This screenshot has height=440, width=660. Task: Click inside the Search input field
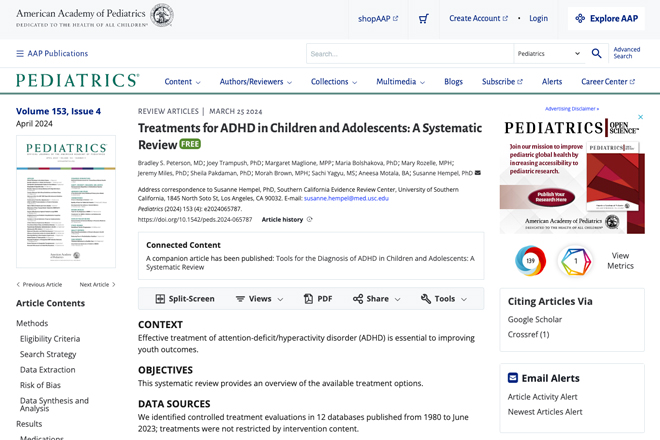[x=410, y=53]
